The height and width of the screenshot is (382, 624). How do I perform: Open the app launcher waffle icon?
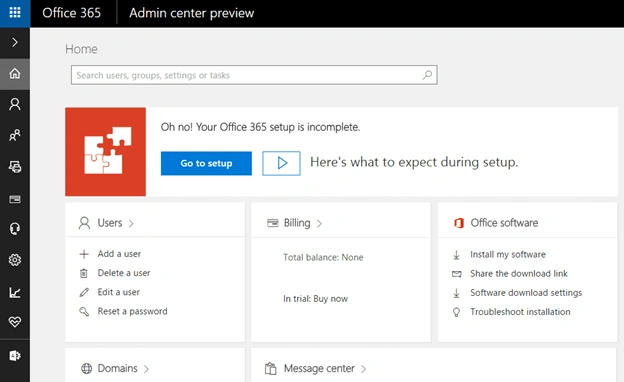click(x=15, y=13)
